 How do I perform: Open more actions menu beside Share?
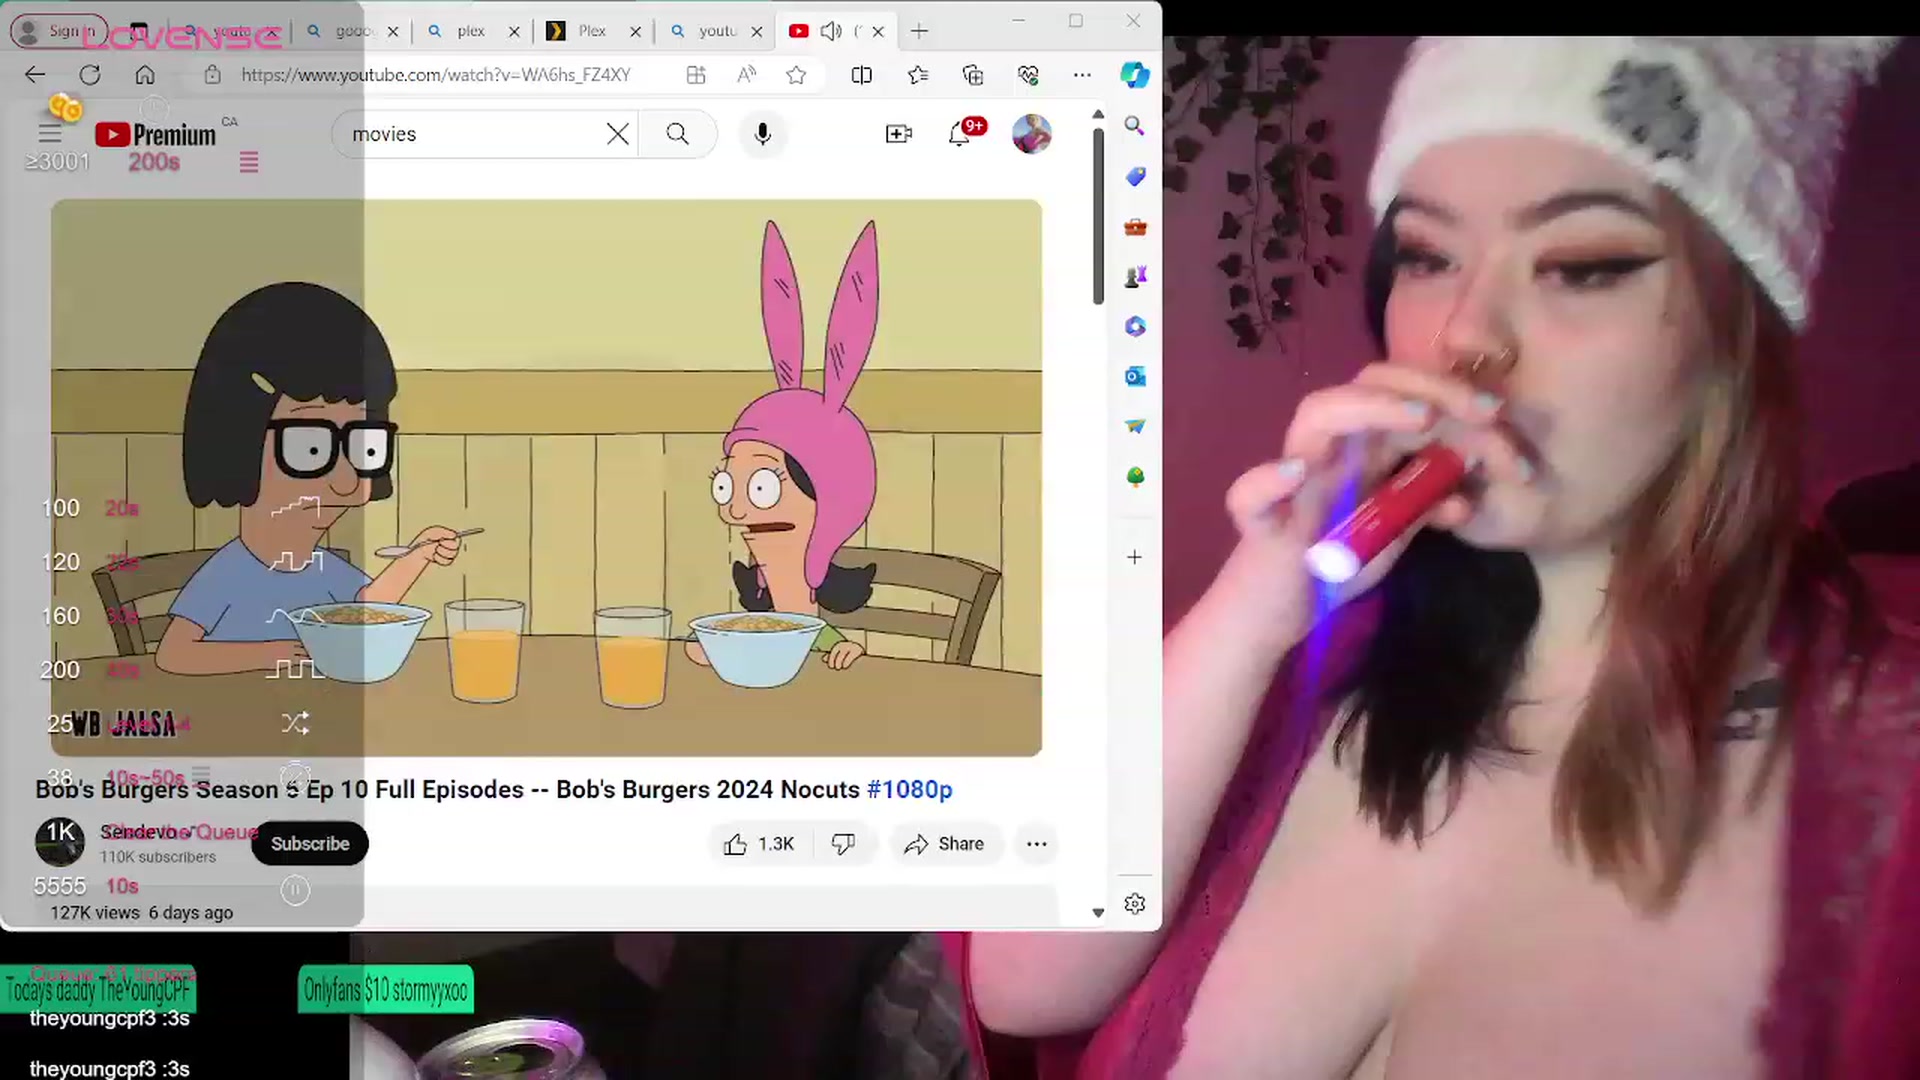pyautogui.click(x=1036, y=844)
